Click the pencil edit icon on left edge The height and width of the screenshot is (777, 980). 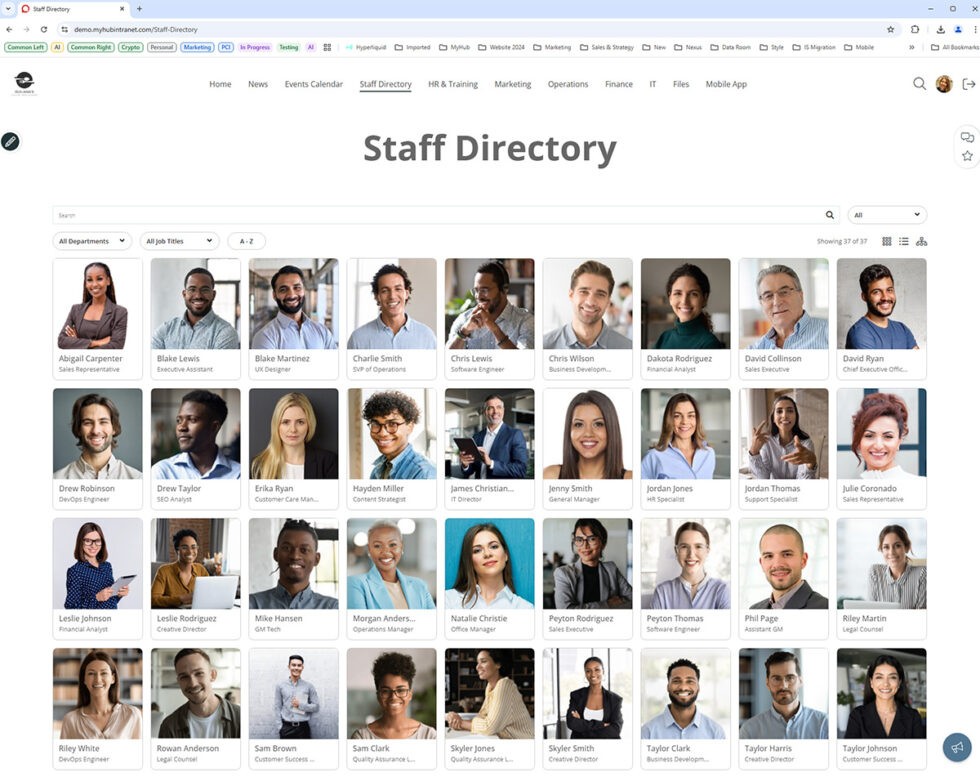(x=11, y=141)
